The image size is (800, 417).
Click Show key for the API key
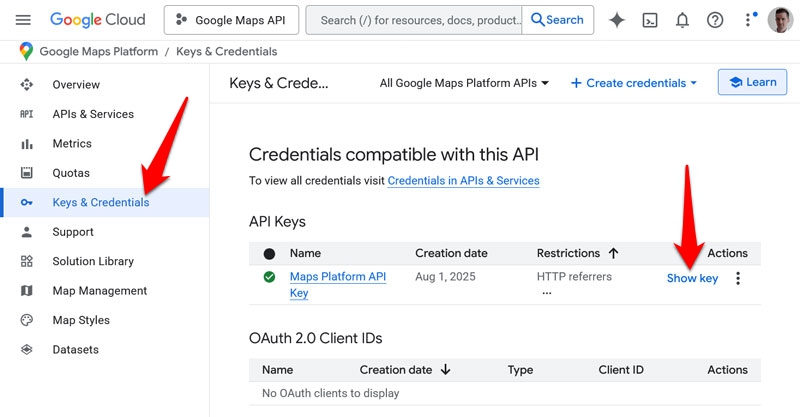[692, 278]
